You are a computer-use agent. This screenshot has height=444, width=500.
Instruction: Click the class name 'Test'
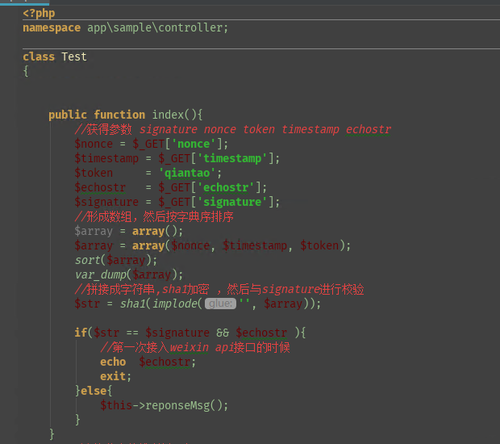(x=74, y=57)
